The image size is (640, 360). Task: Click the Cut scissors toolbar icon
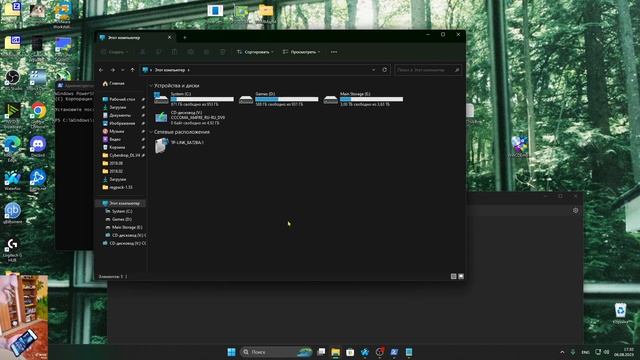[x=142, y=52]
